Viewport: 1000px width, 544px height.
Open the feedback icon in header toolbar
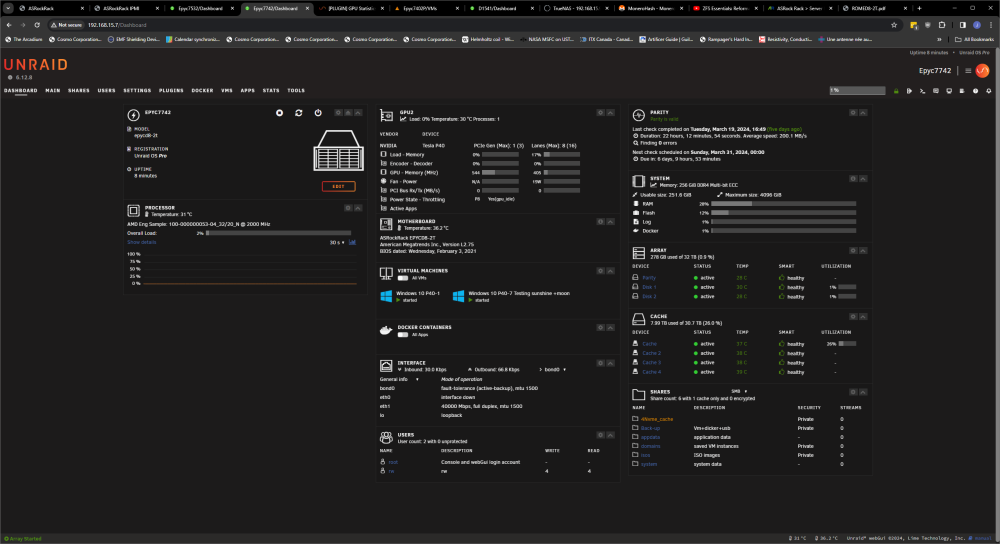coord(936,91)
